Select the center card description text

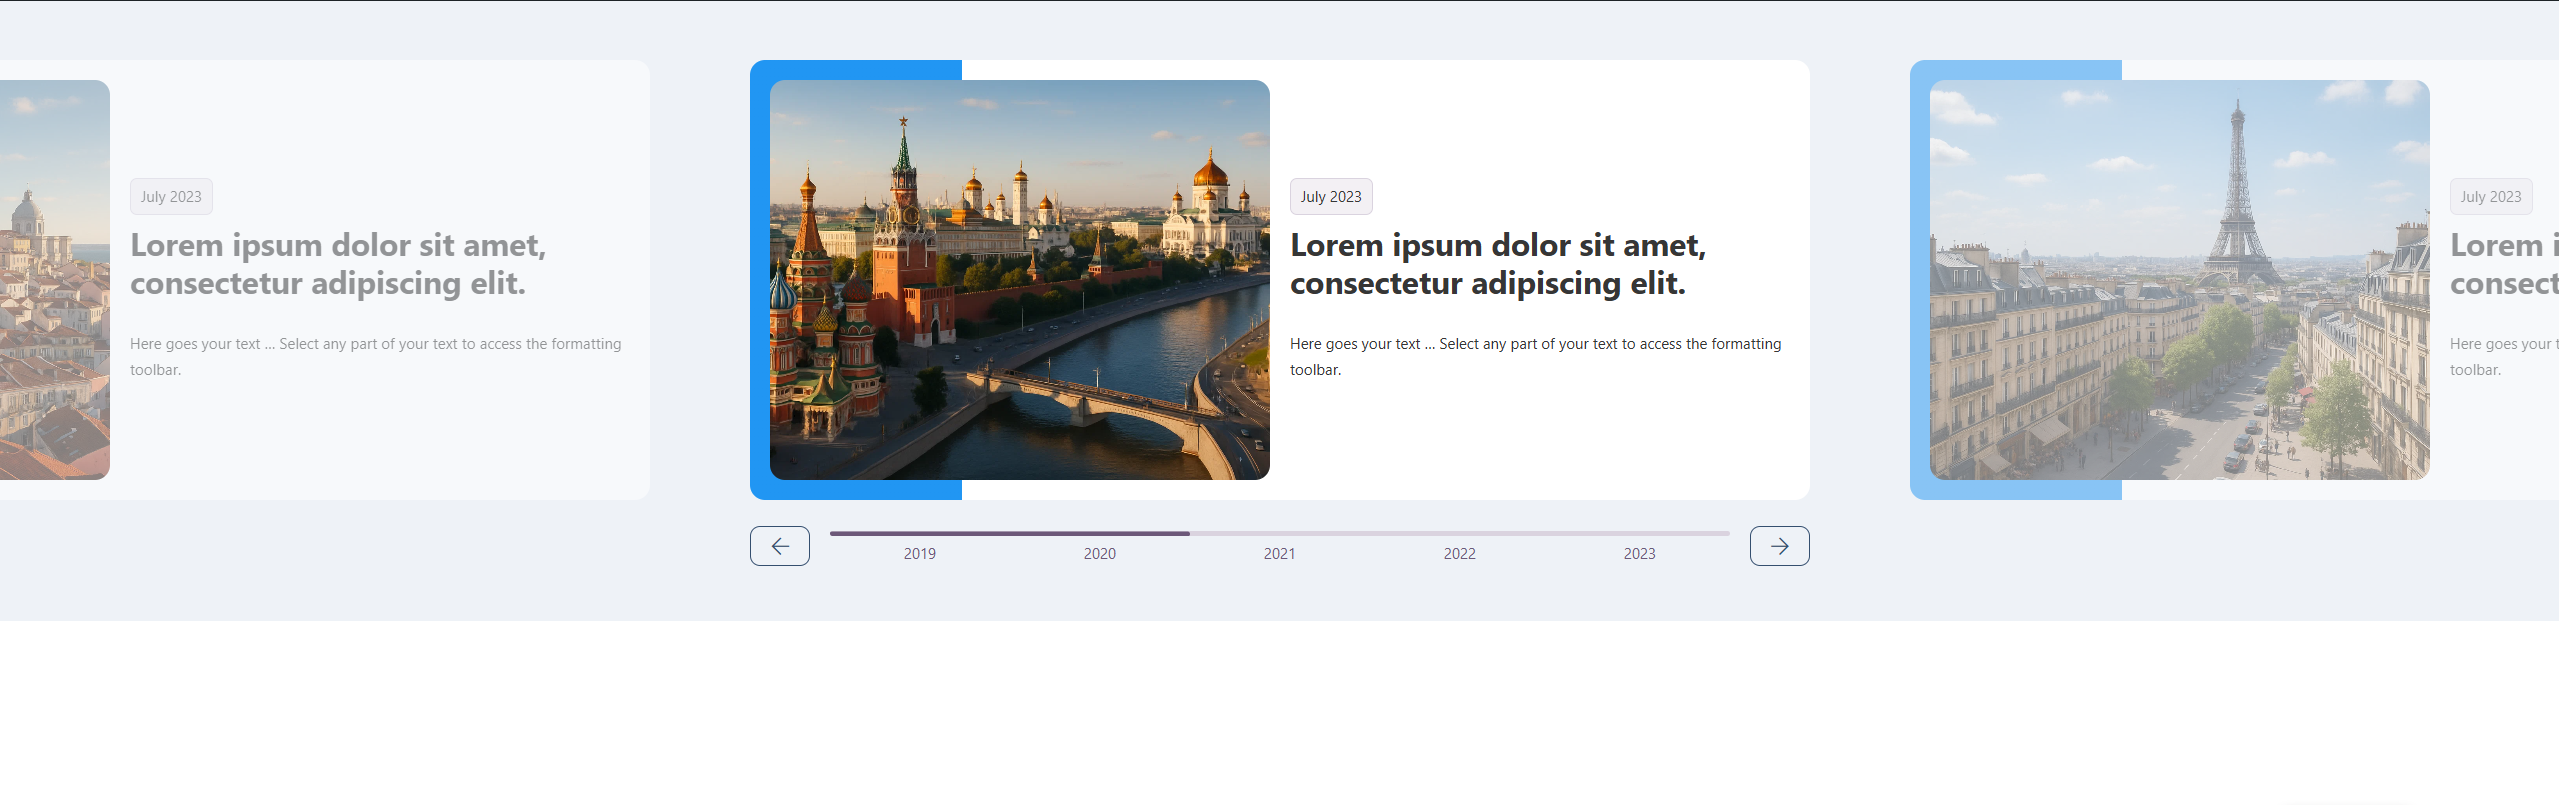click(x=1535, y=356)
